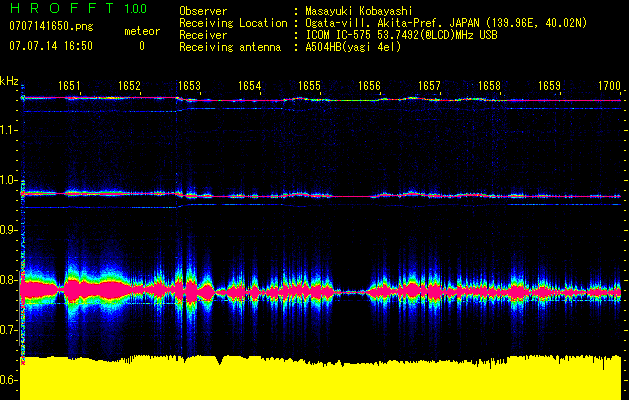This screenshot has width=629, height=400.
Task: Click the A504HB(yagi 4el) antenna text
Action: tap(353, 47)
